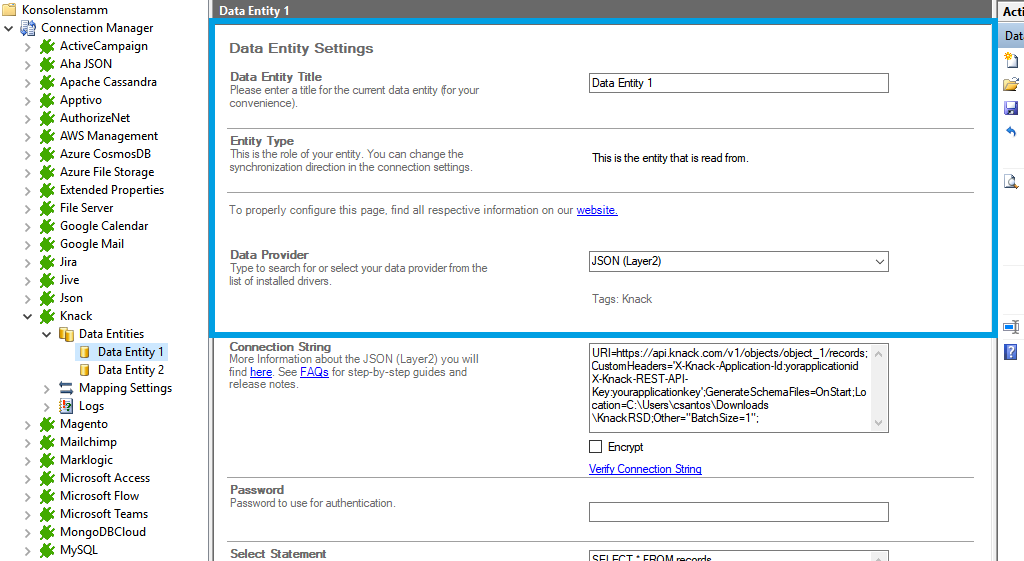Click the Verify Connection String link
This screenshot has width=1024, height=561.
(x=645, y=469)
